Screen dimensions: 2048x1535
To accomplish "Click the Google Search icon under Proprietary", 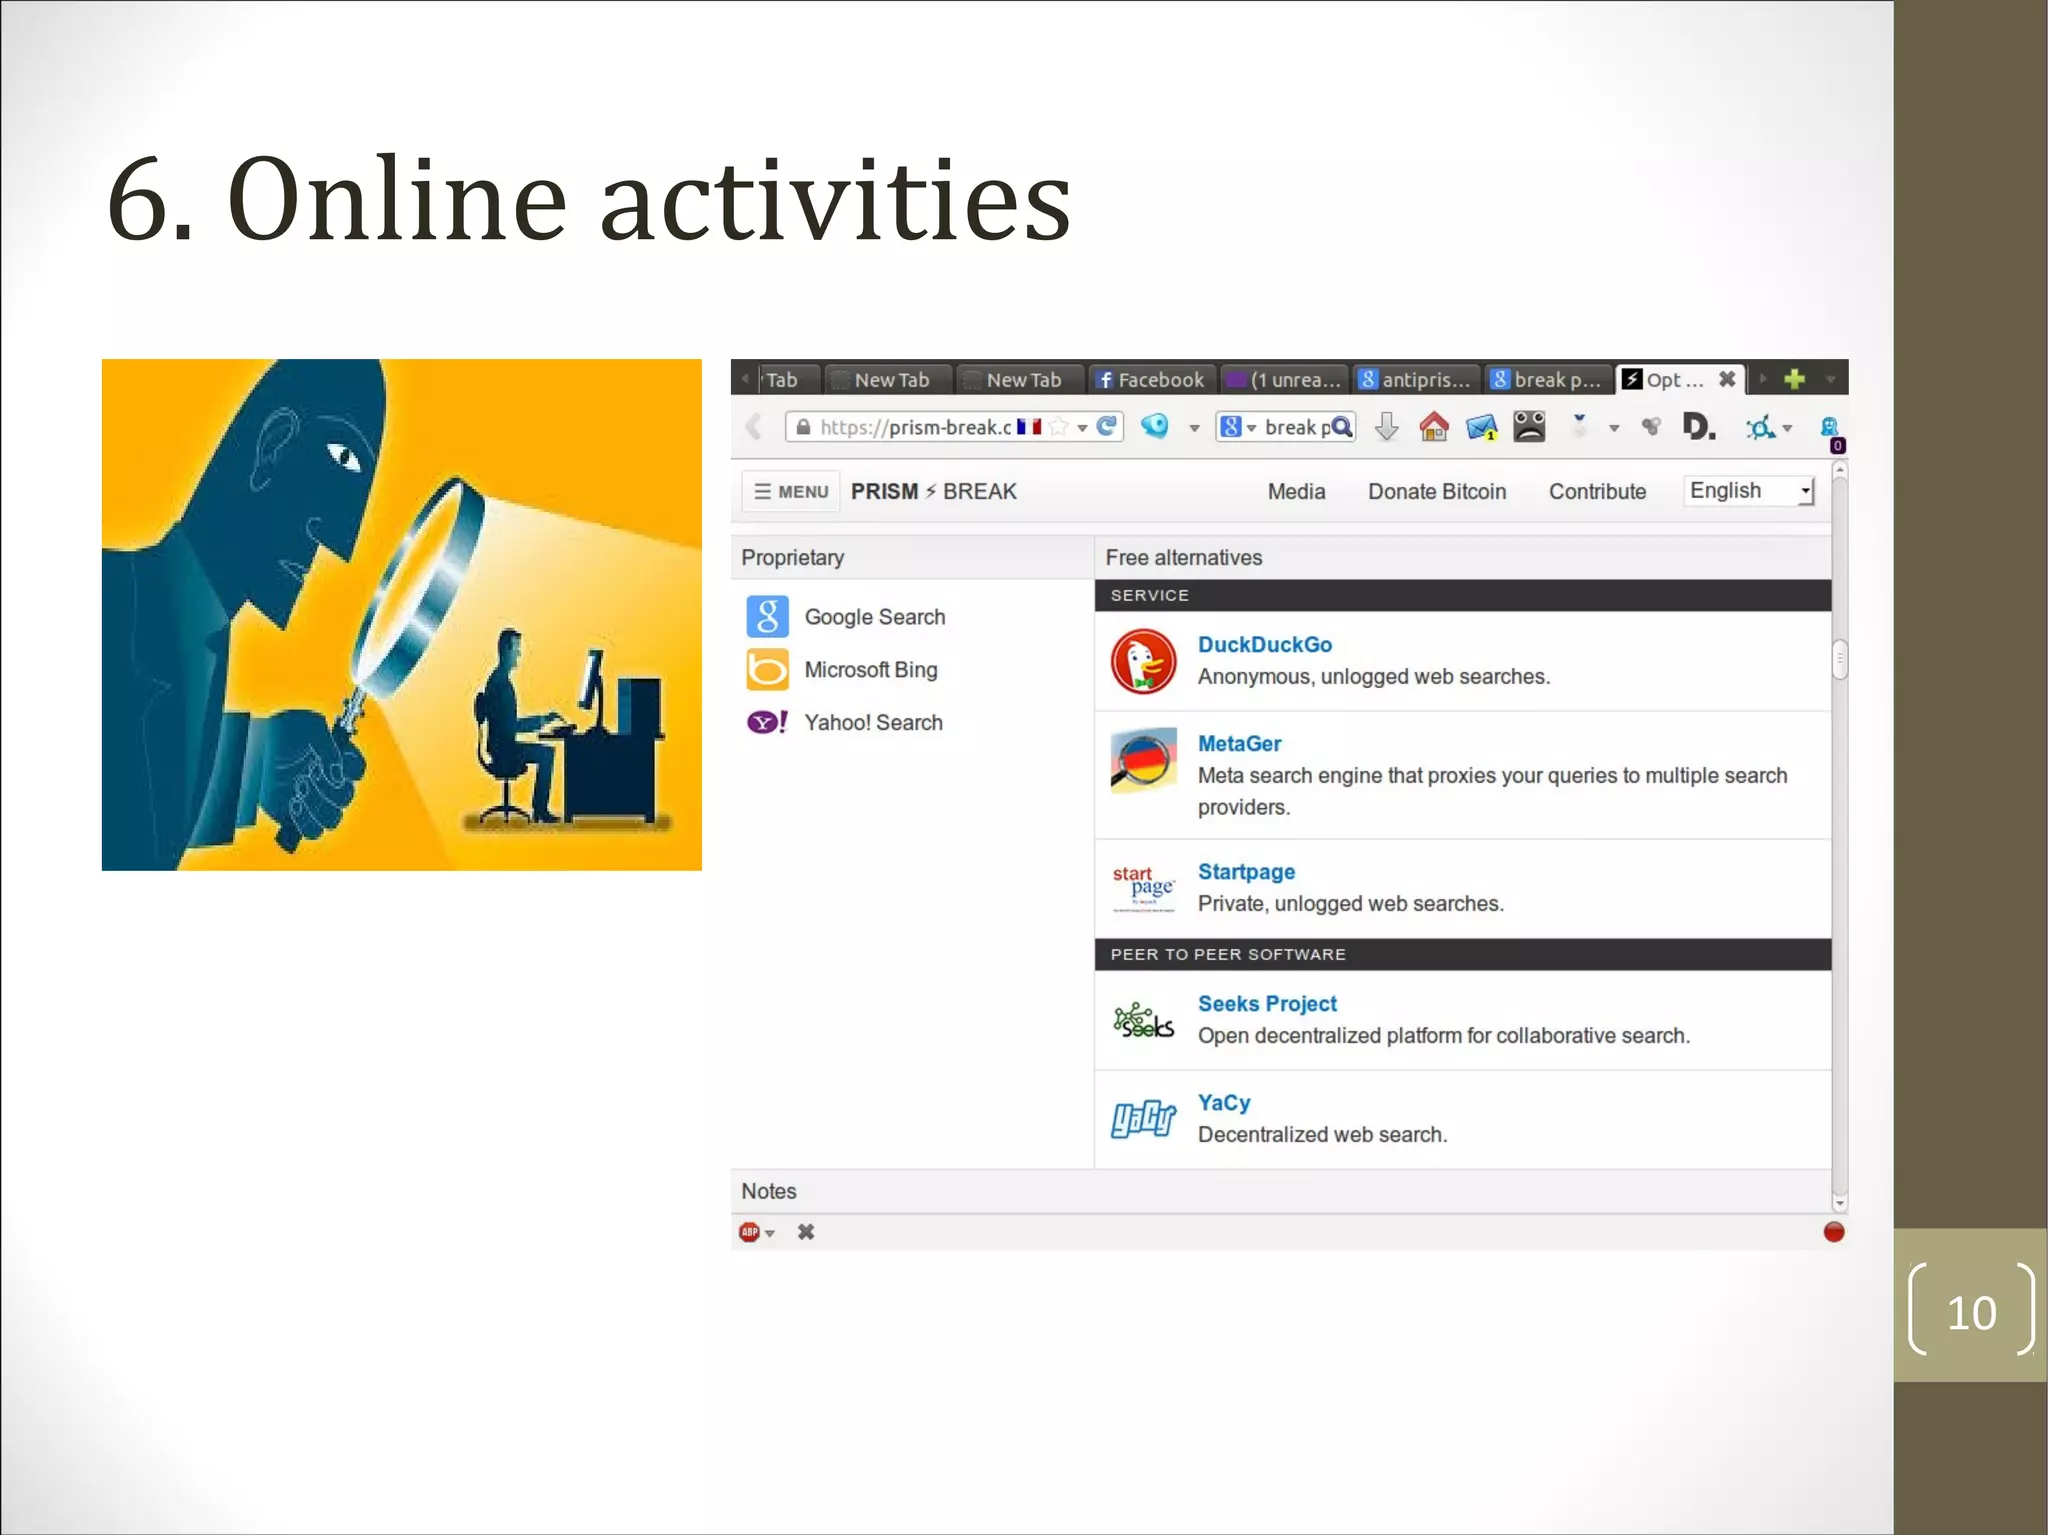I will pos(768,617).
